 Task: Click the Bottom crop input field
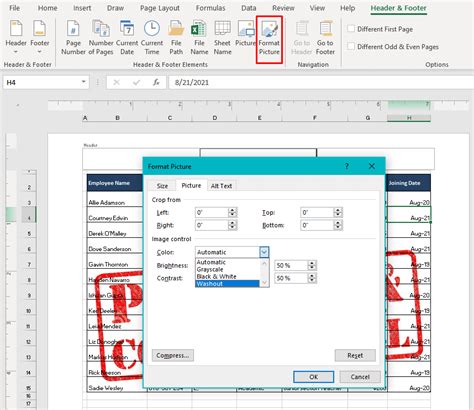click(317, 225)
